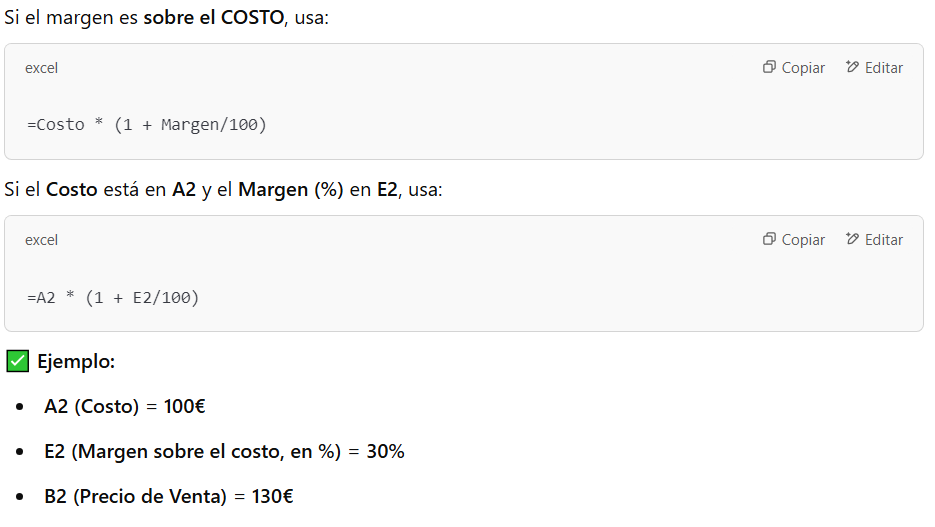The width and height of the screenshot is (935, 527).
Task: Click the 'excel' label of the second code block
Action: [42, 240]
